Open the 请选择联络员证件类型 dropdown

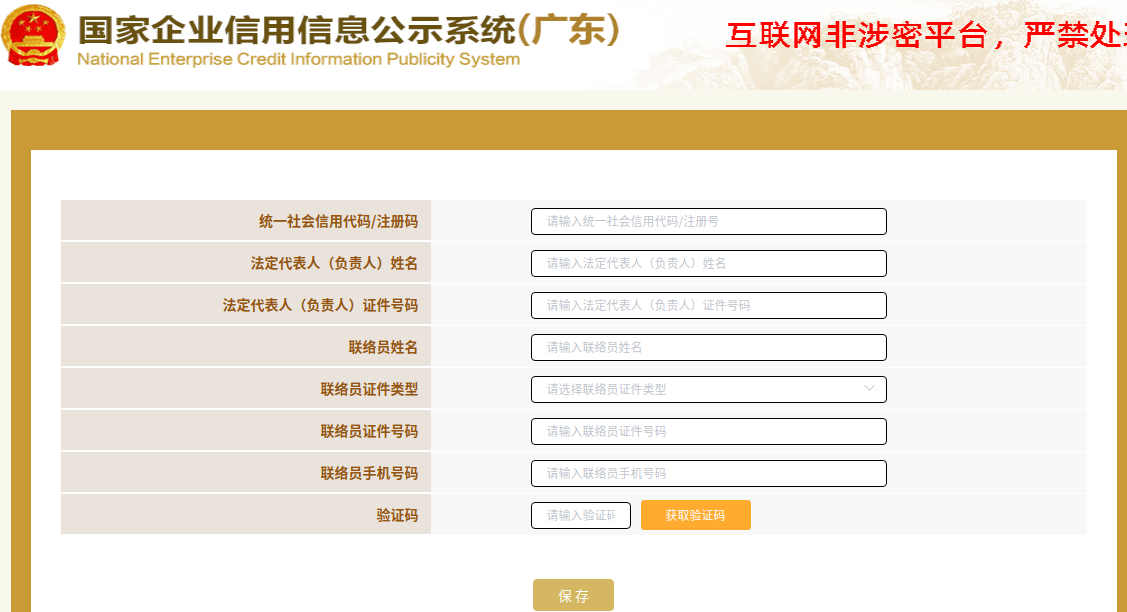(700, 390)
